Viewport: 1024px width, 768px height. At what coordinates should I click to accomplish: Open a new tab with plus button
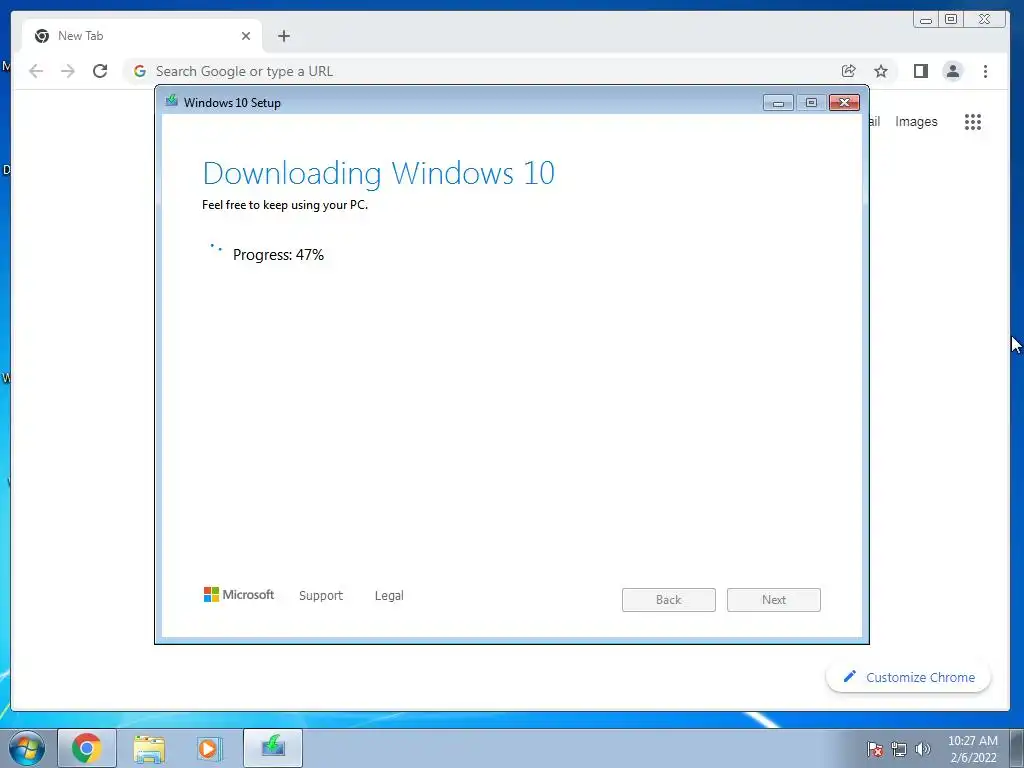283,36
